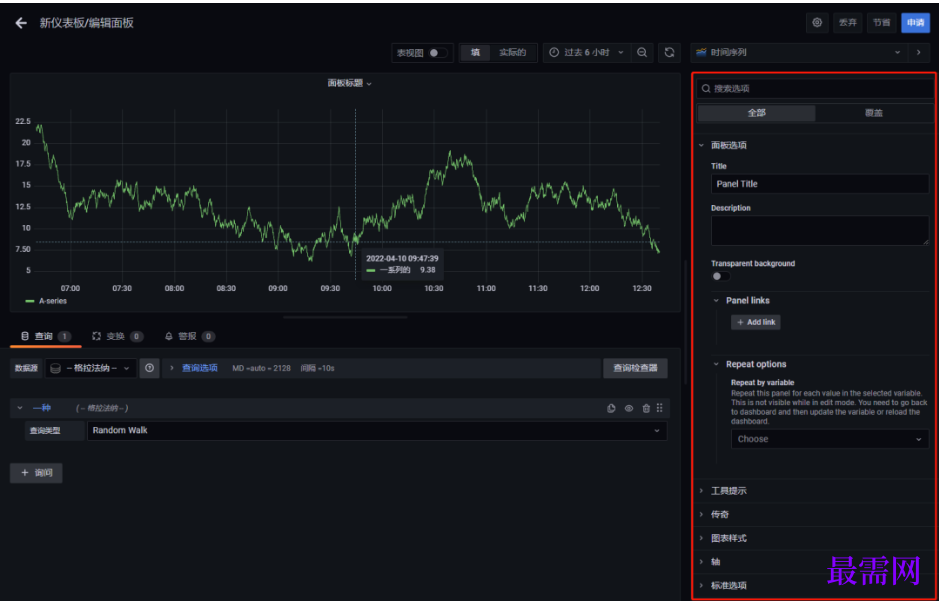The height and width of the screenshot is (602, 939).
Task: Delete the query with trash icon
Action: pyautogui.click(x=645, y=408)
